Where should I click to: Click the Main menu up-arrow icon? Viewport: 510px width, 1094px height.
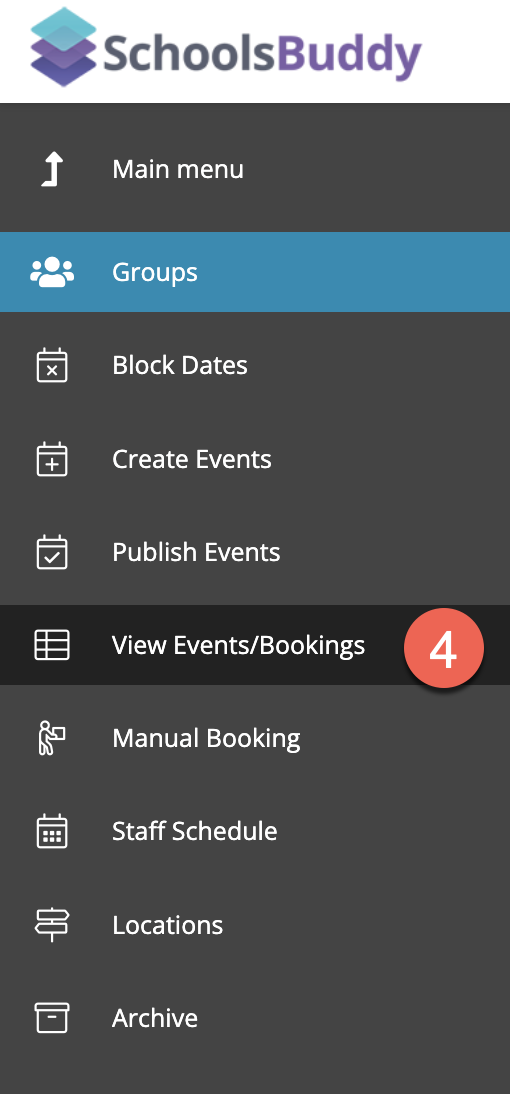[x=52, y=170]
